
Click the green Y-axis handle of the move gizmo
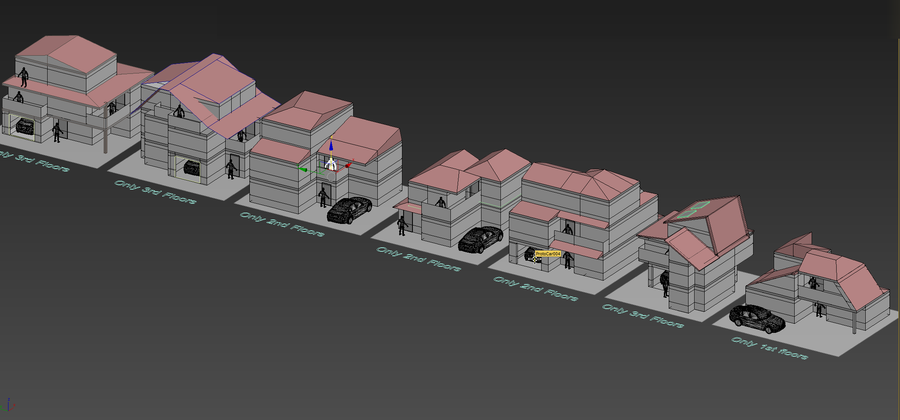pyautogui.click(x=303, y=169)
